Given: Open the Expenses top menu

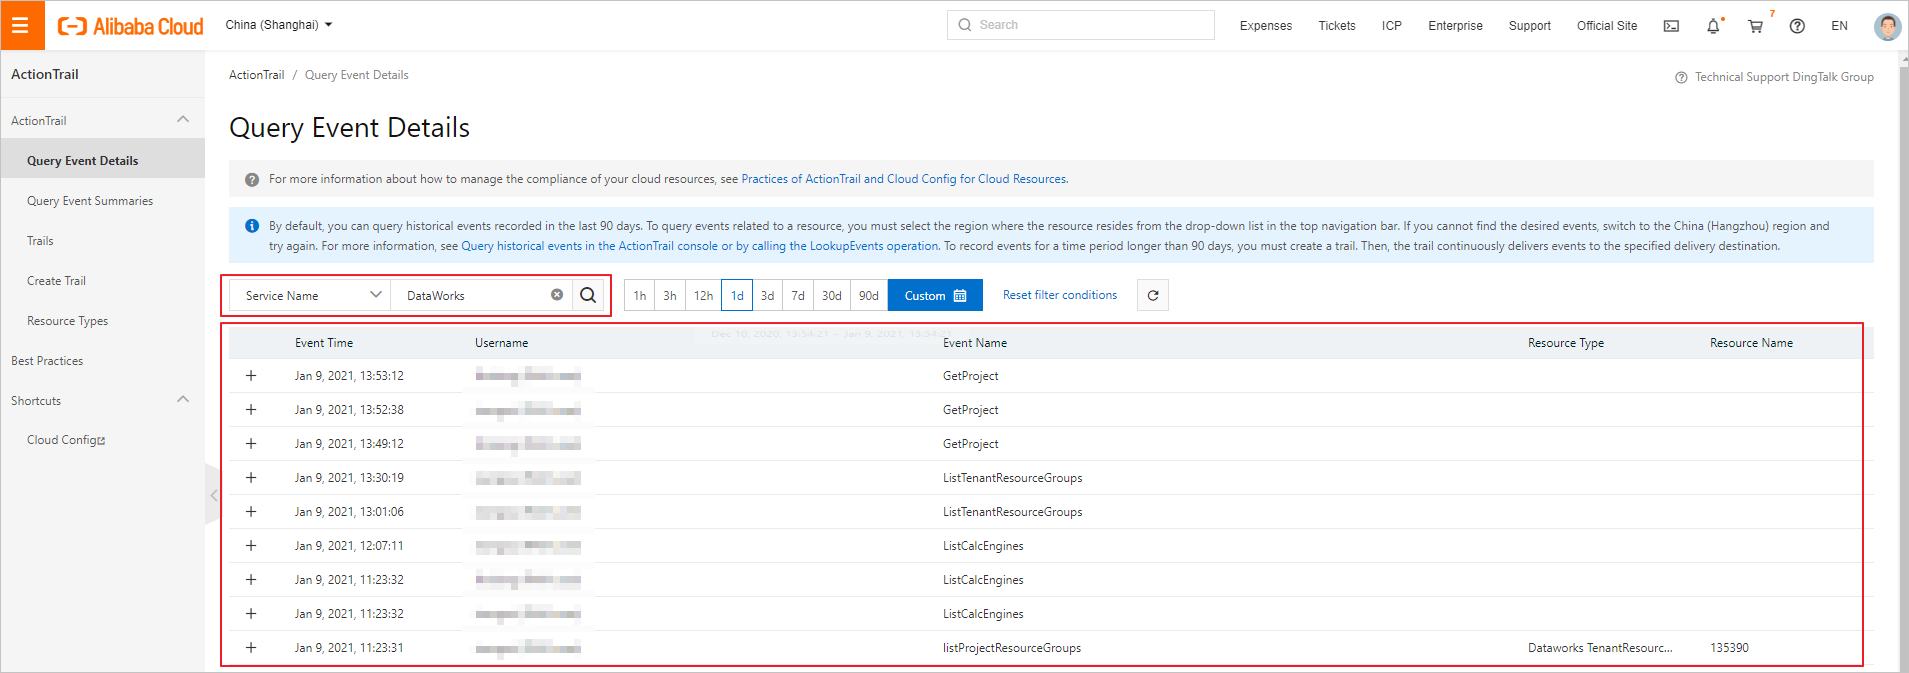Looking at the screenshot, I should pos(1266,26).
